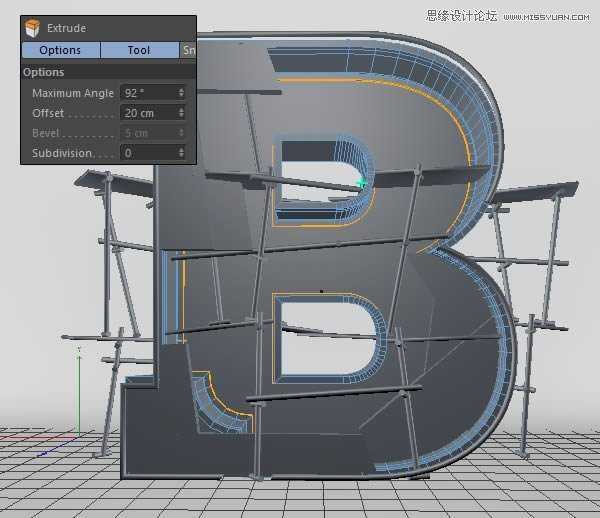The width and height of the screenshot is (600, 518).
Task: Open the Tool tab
Action: pos(139,50)
